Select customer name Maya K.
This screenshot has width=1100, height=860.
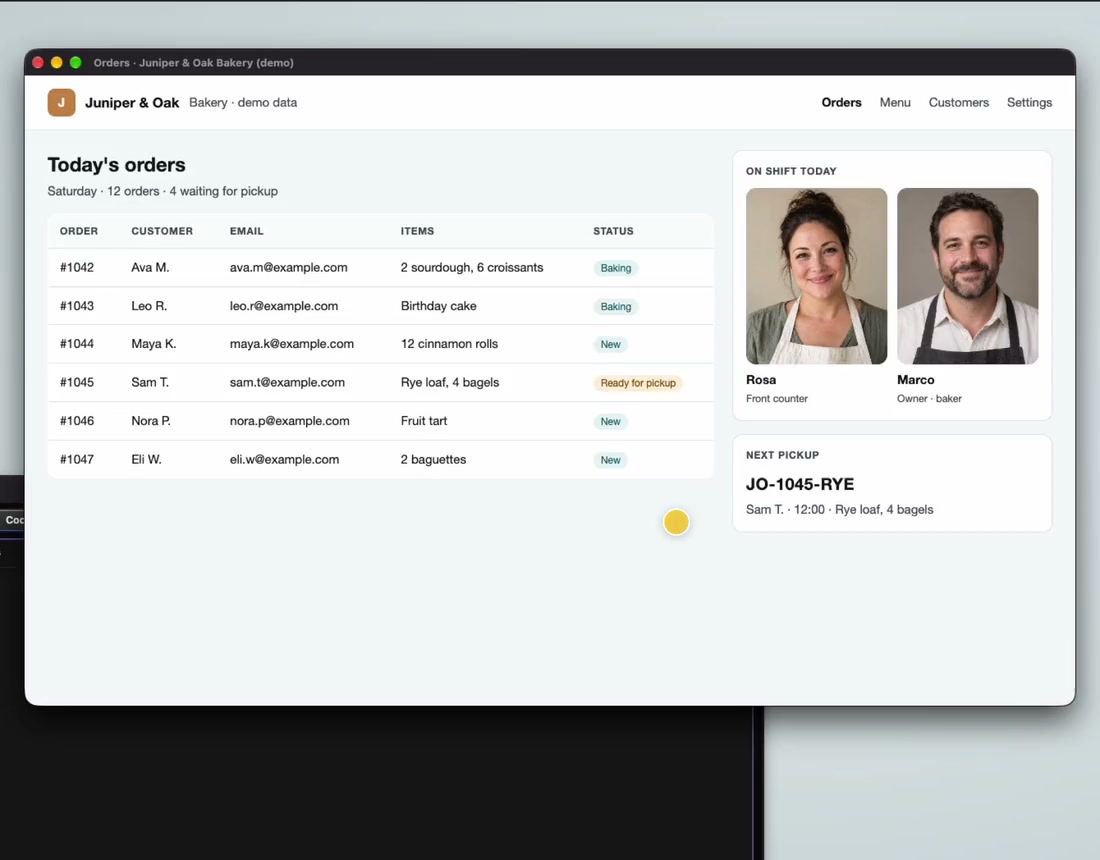coord(154,344)
